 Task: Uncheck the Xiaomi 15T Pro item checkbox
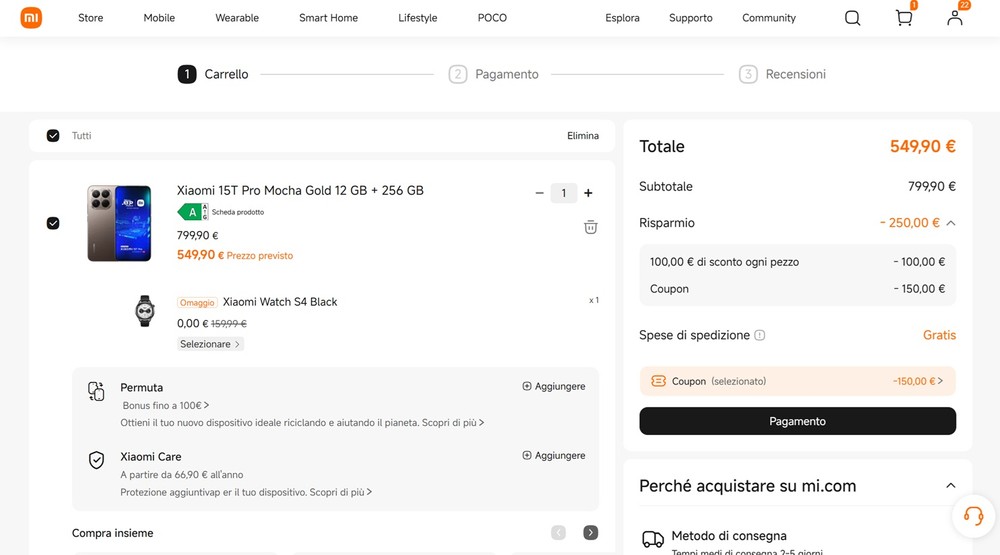pos(53,223)
